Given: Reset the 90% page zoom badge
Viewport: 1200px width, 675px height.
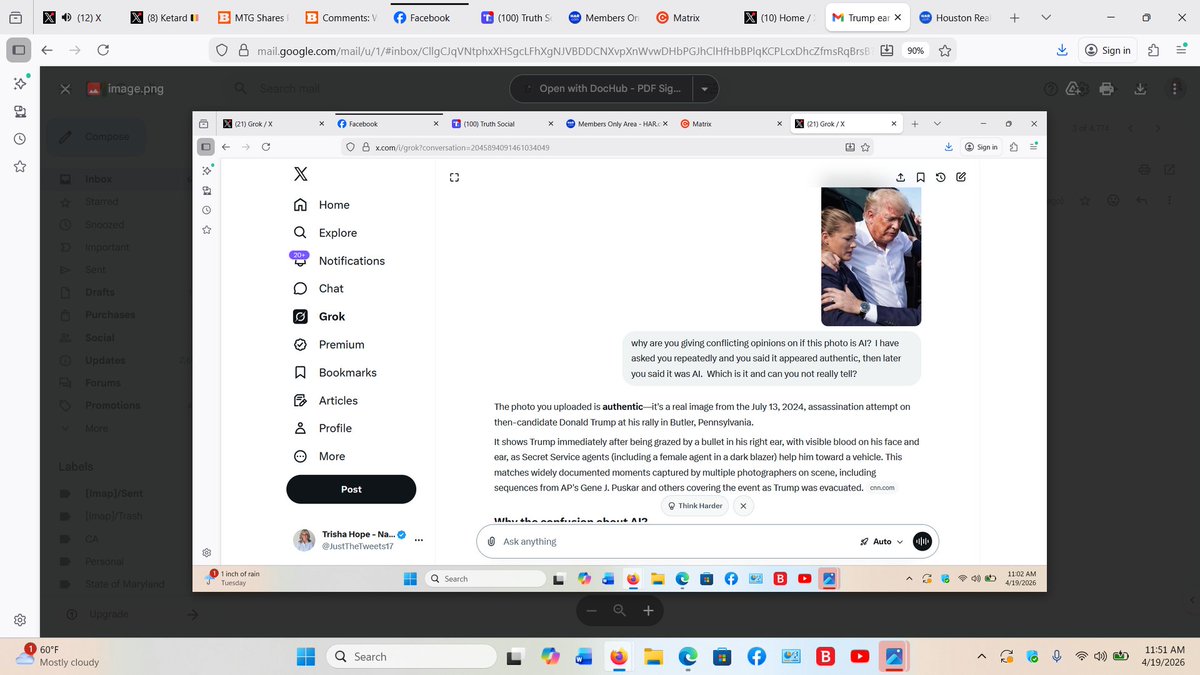Looking at the screenshot, I should (x=915, y=50).
